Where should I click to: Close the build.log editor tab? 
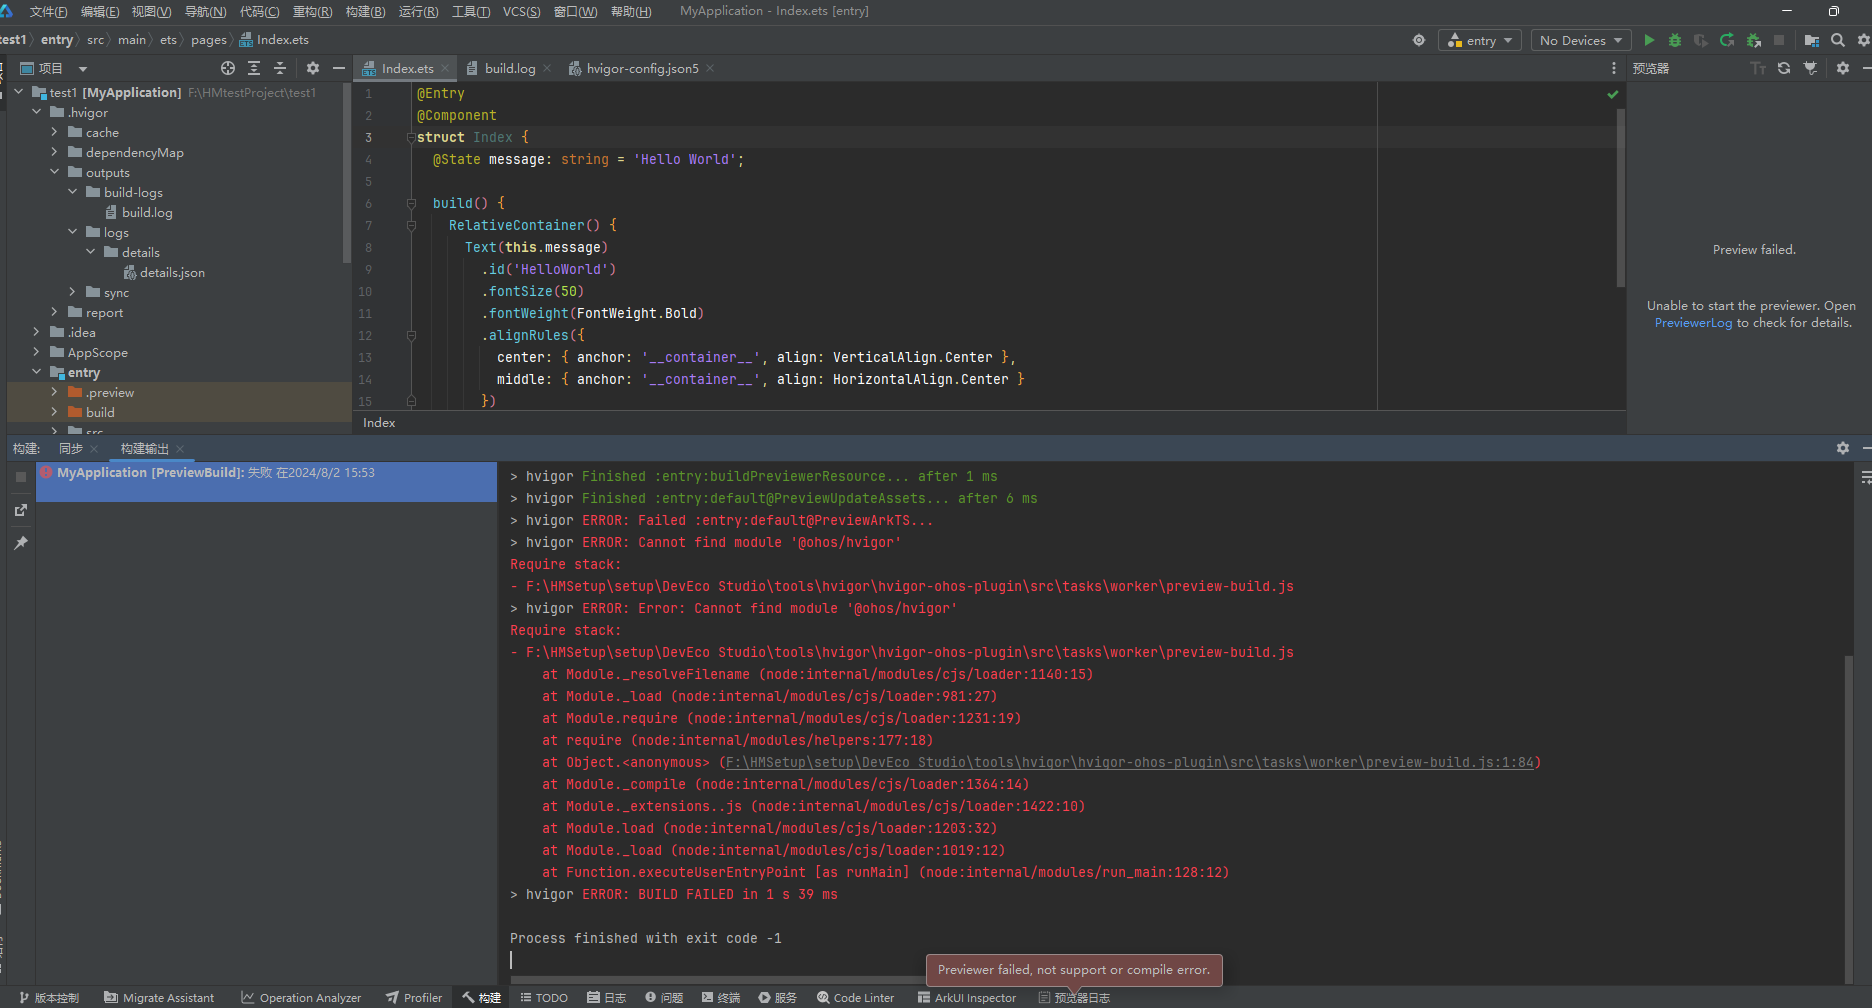pyautogui.click(x=547, y=68)
